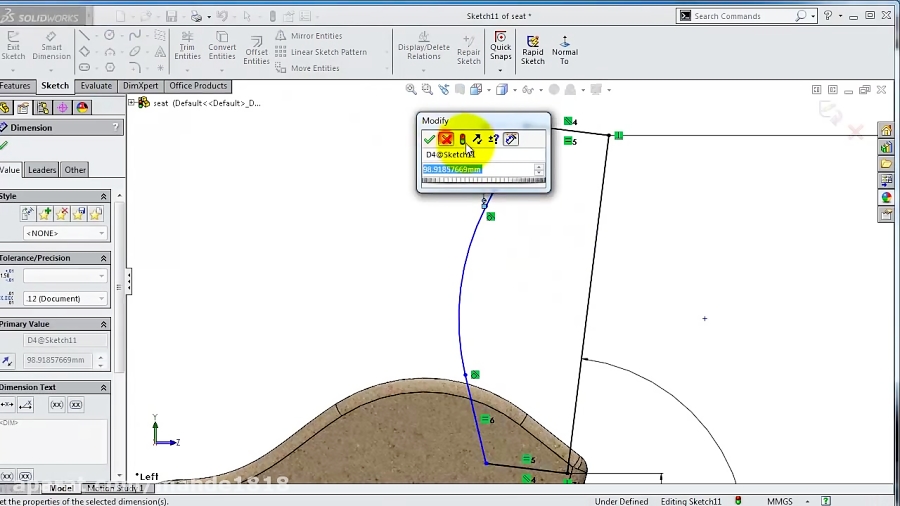Increase the Modify dialog value using up spinner
Image resolution: width=900 pixels, height=506 pixels.
(538, 166)
